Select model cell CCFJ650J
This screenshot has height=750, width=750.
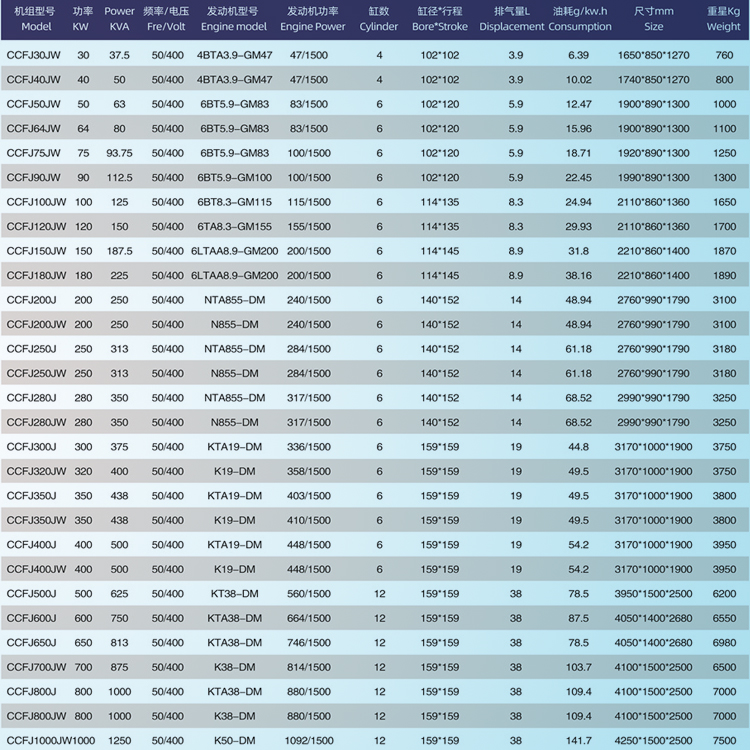[x=32, y=643]
